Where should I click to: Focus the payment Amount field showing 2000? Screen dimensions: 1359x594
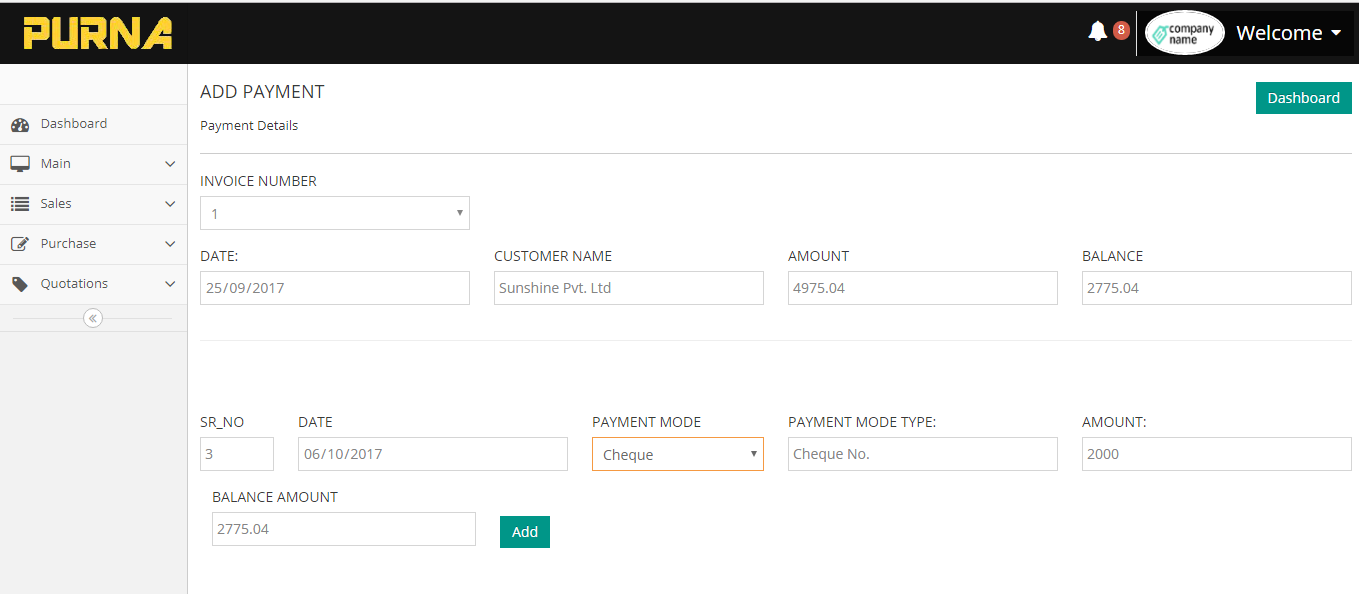tap(1216, 454)
